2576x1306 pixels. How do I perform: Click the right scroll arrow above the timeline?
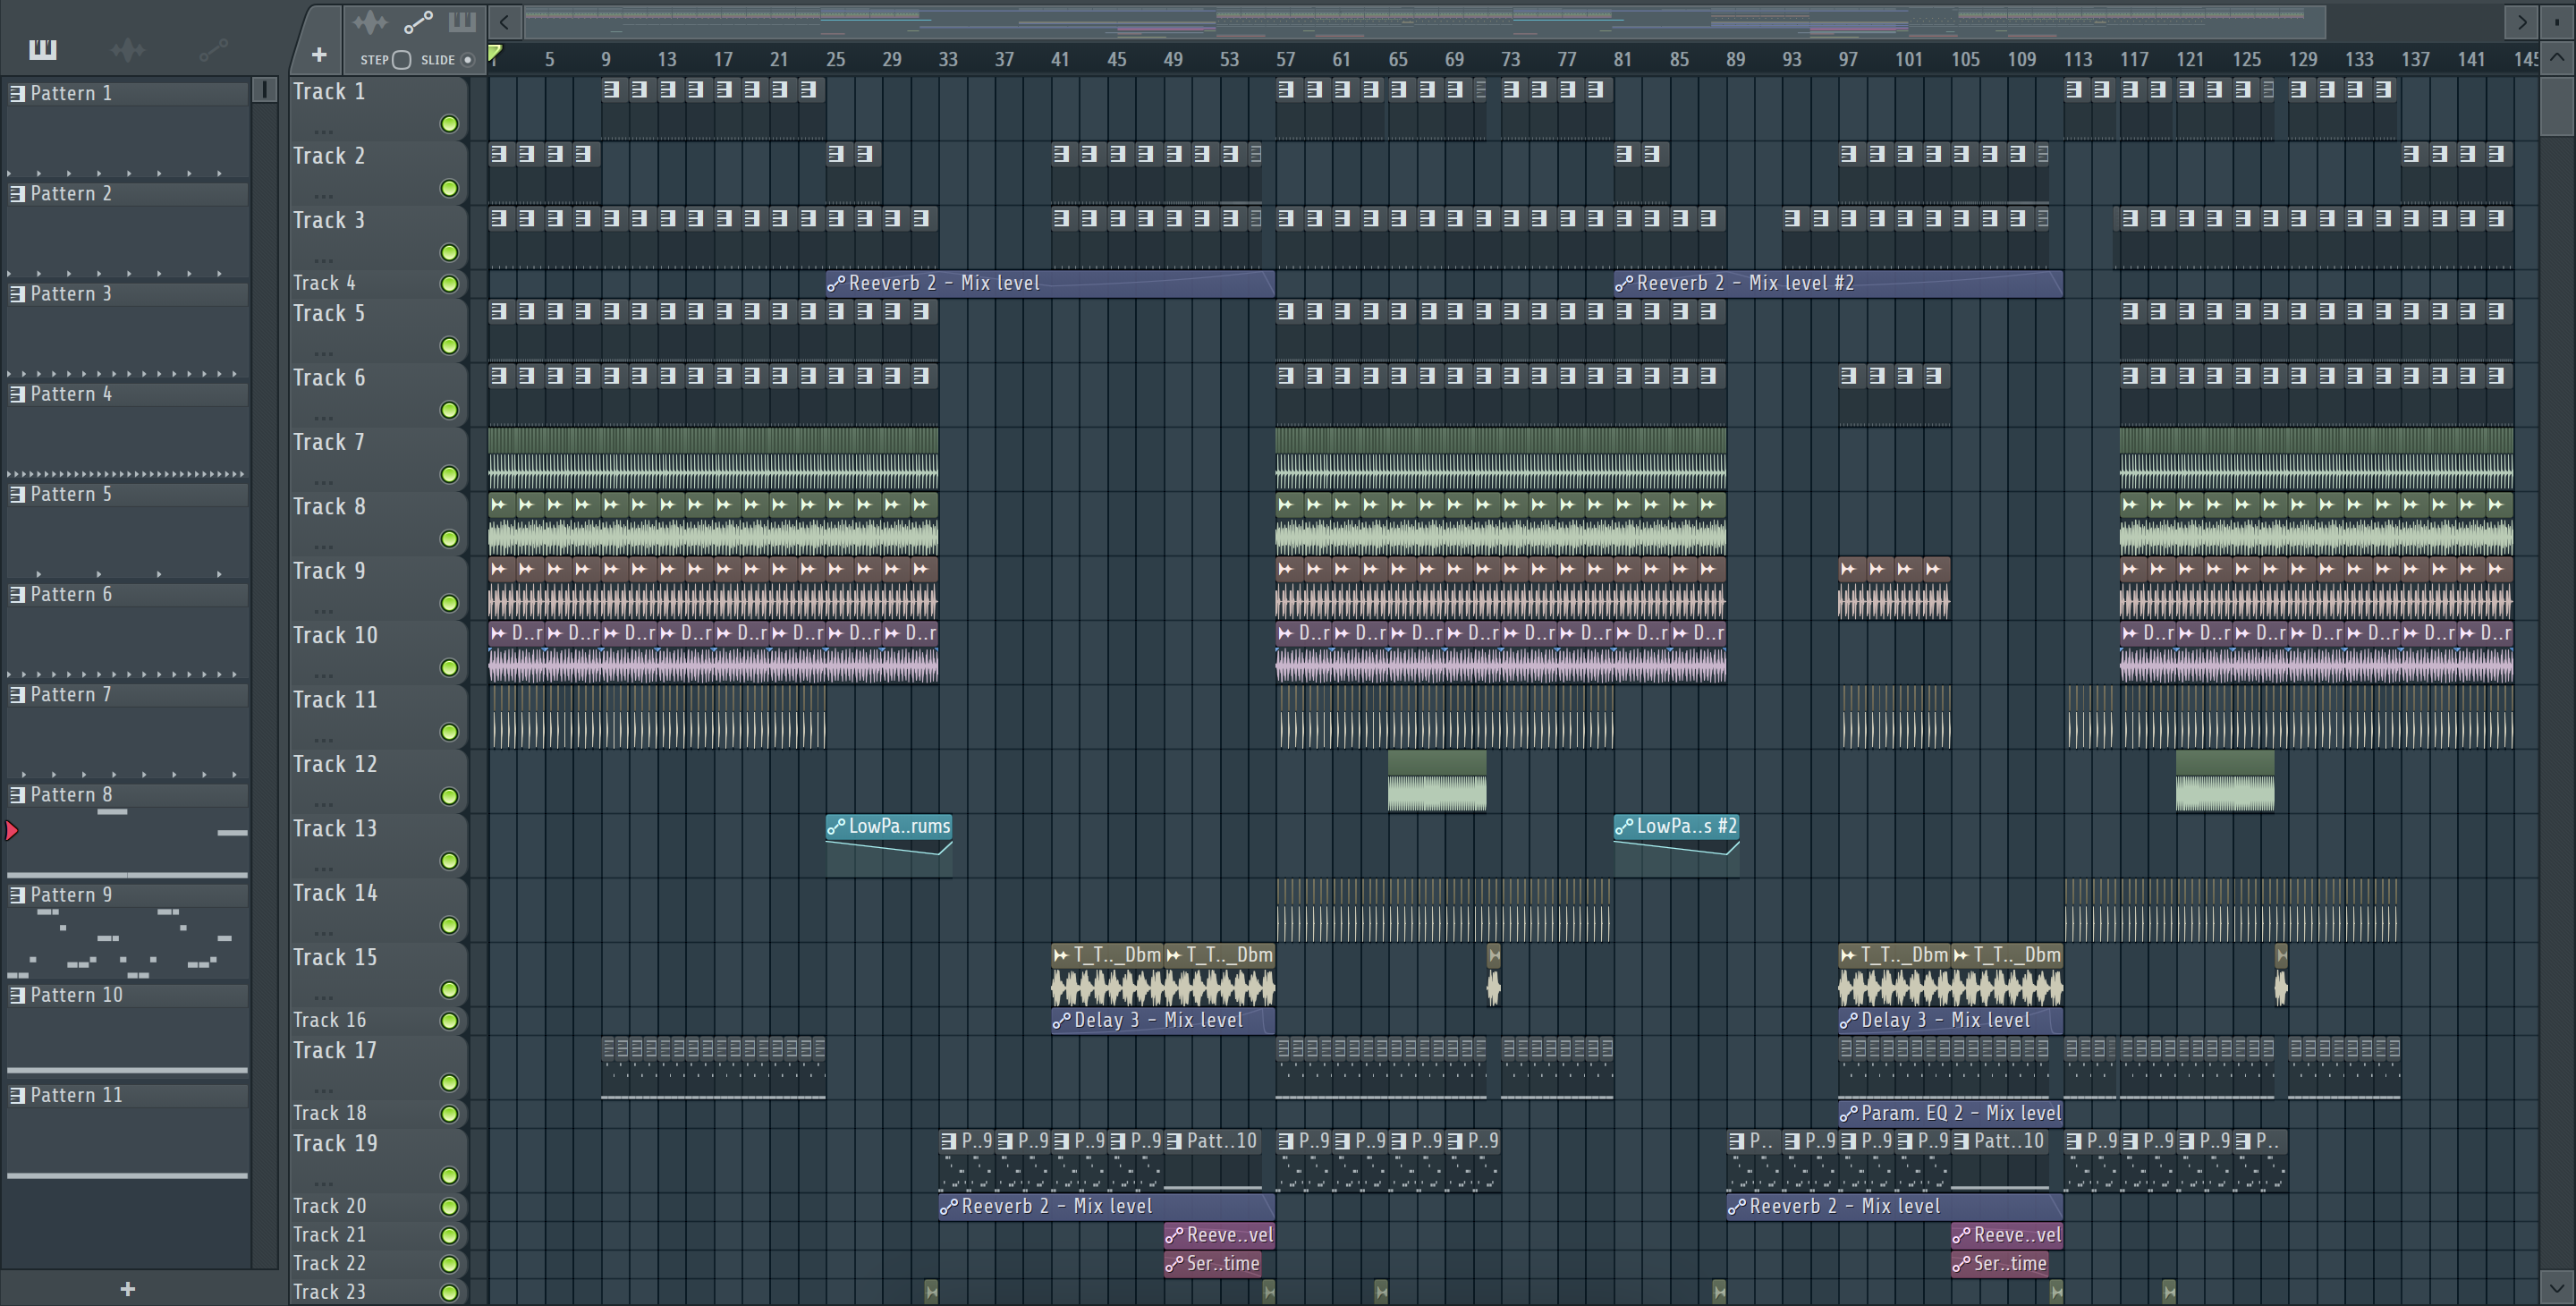tap(2522, 21)
